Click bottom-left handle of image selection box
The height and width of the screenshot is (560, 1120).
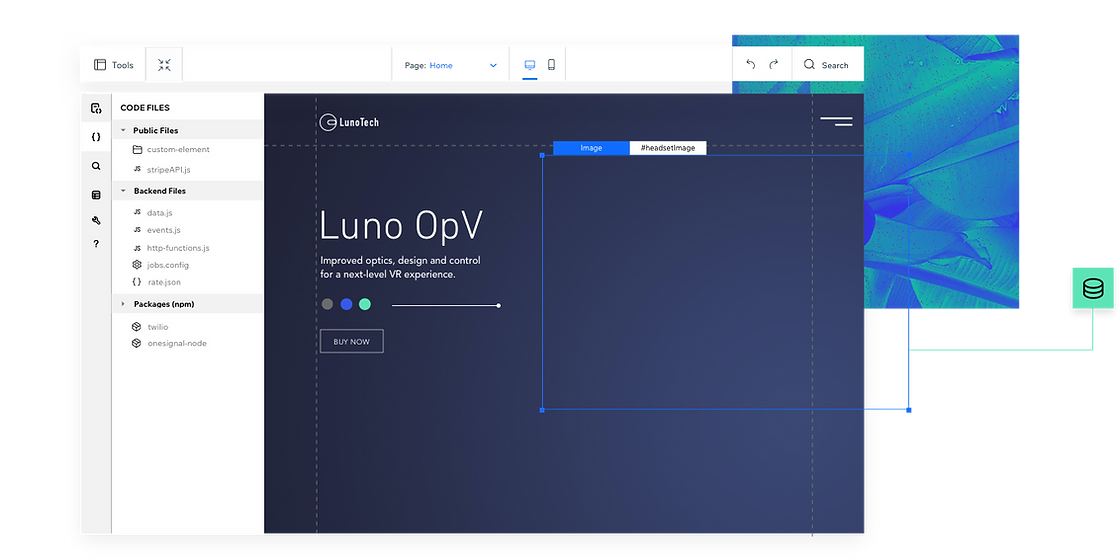[542, 410]
